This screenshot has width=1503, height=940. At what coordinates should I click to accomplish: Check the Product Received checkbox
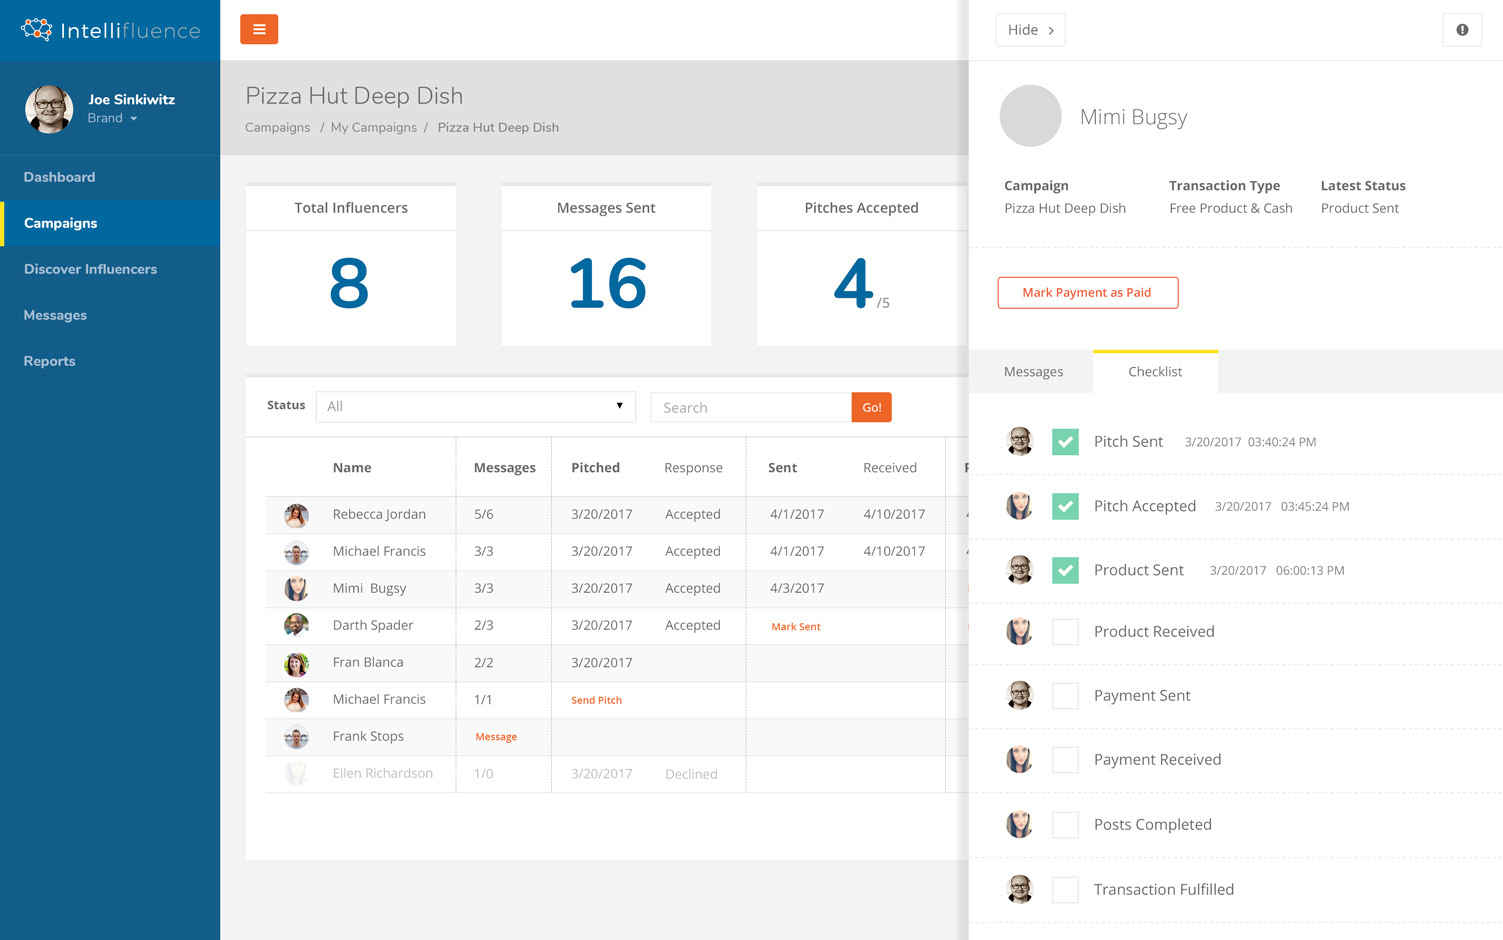[x=1065, y=631]
